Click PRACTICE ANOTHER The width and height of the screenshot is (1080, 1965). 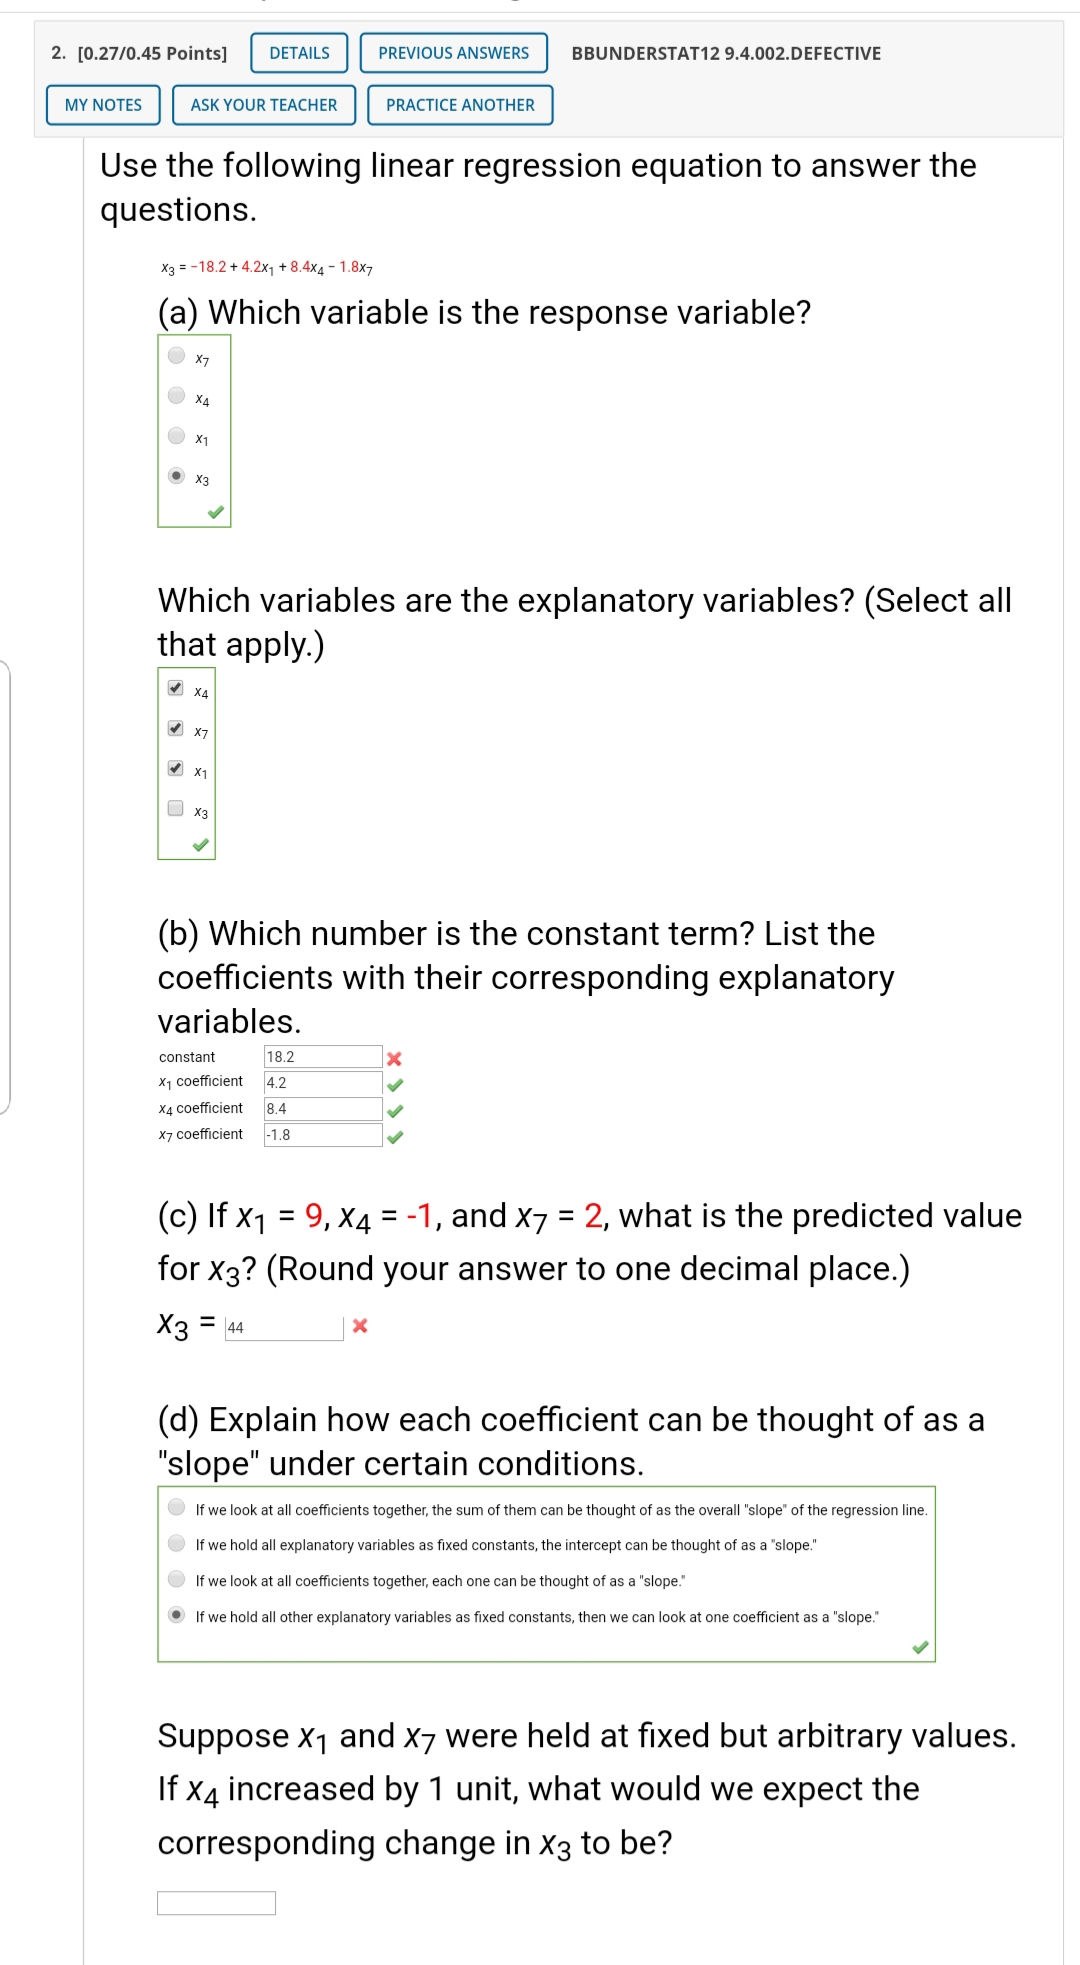tap(460, 104)
